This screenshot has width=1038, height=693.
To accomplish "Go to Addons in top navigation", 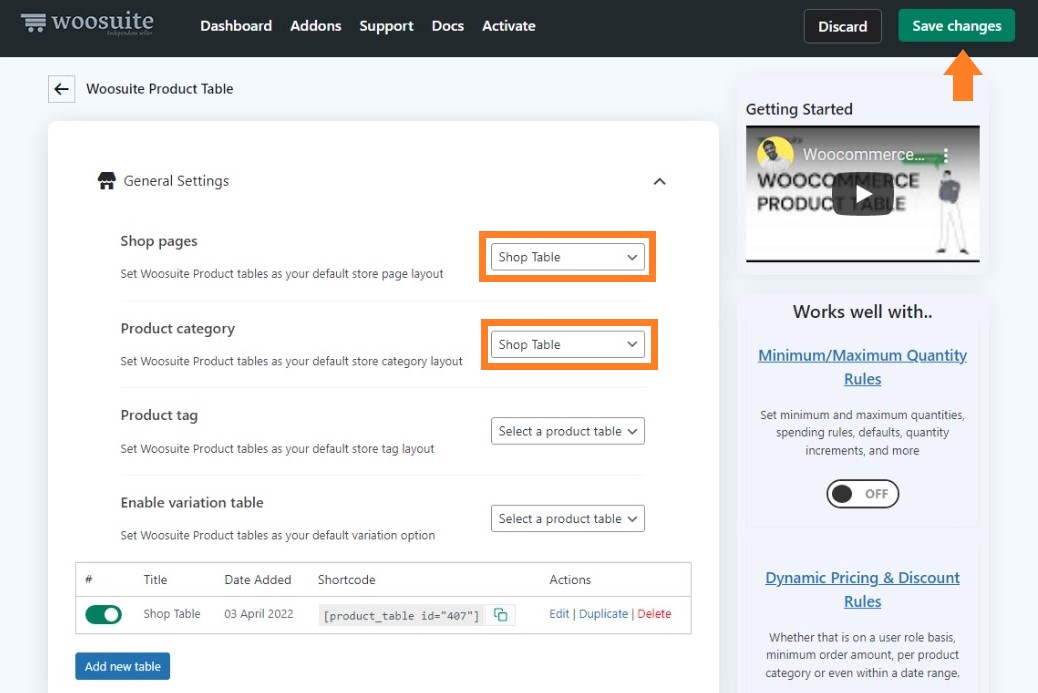I will click(x=316, y=26).
